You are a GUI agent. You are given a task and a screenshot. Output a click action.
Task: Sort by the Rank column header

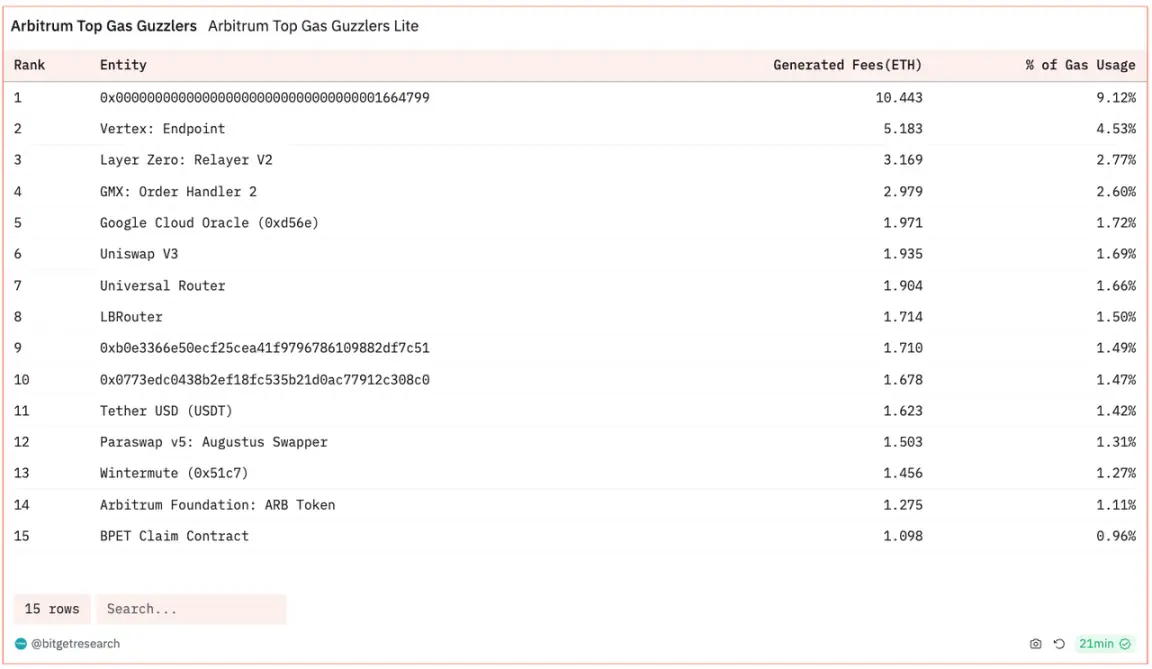point(29,65)
